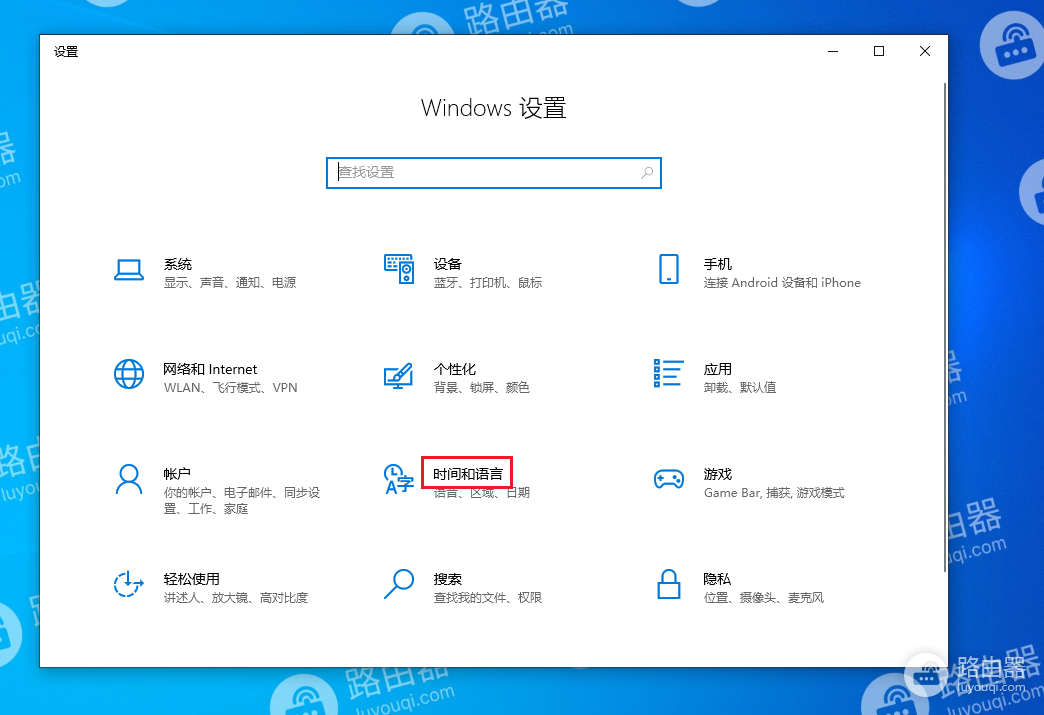Close the Settings window
This screenshot has height=715, width=1044.
(x=925, y=51)
